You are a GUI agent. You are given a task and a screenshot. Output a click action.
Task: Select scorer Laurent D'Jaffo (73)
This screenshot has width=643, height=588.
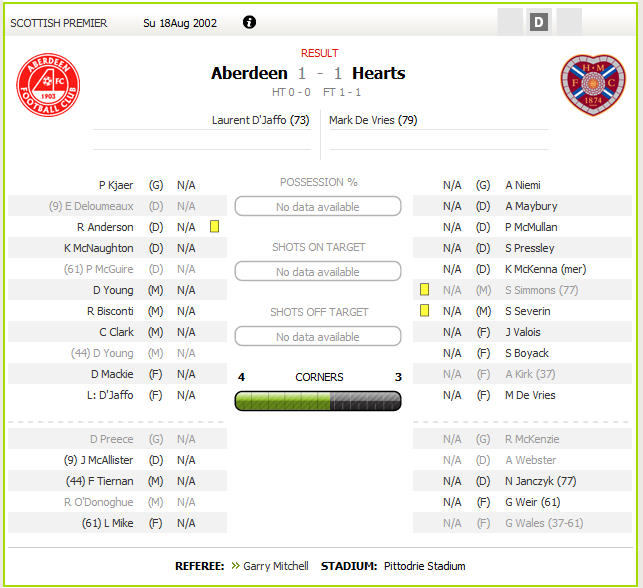click(260, 120)
